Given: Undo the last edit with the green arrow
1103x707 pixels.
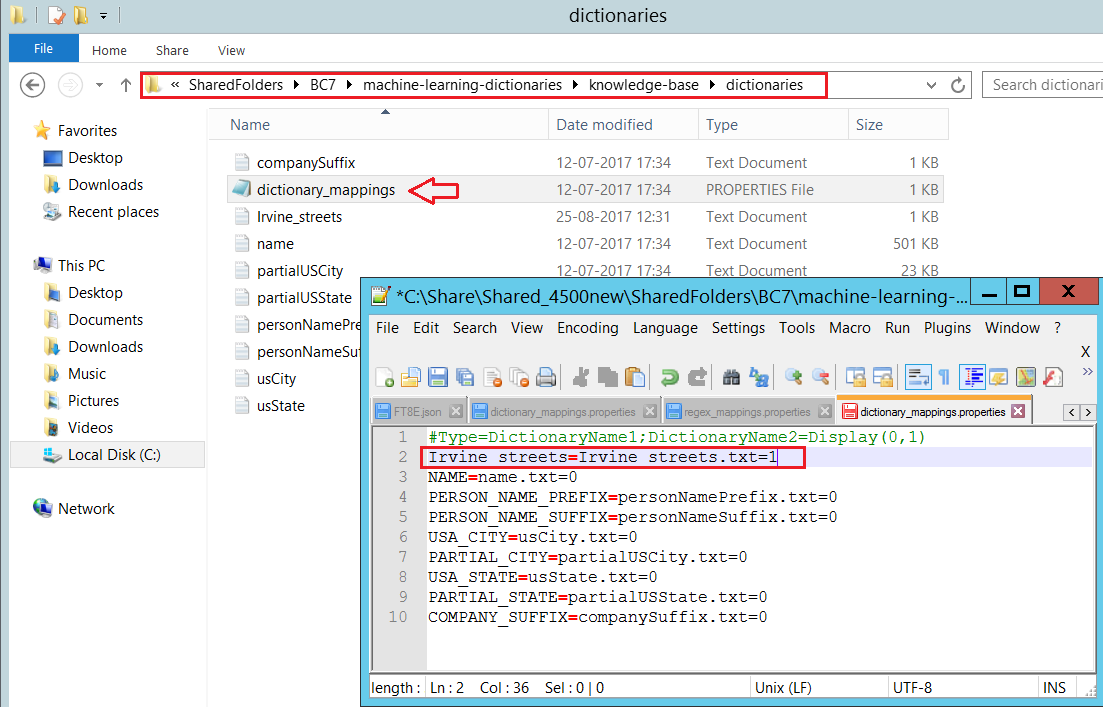Looking at the screenshot, I should point(669,378).
